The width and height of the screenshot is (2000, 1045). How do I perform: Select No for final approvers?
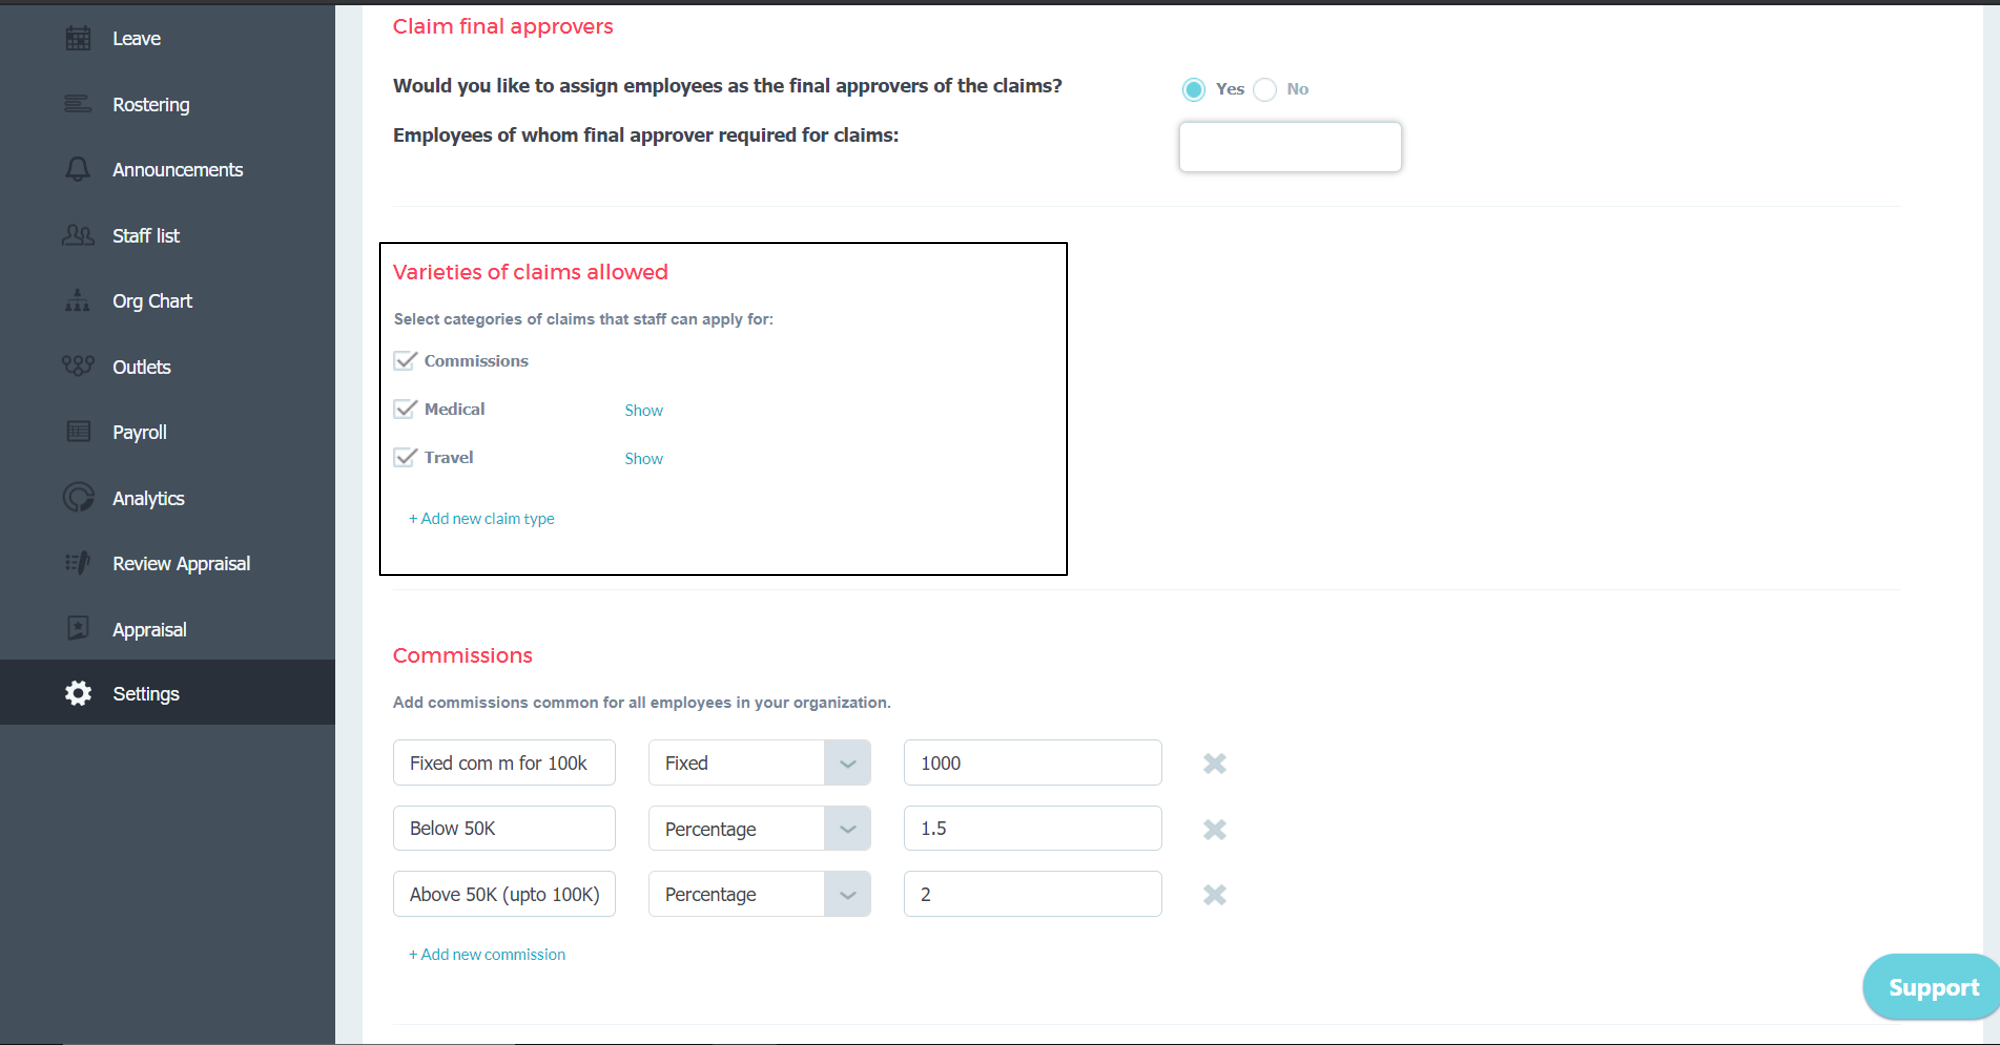tap(1265, 89)
